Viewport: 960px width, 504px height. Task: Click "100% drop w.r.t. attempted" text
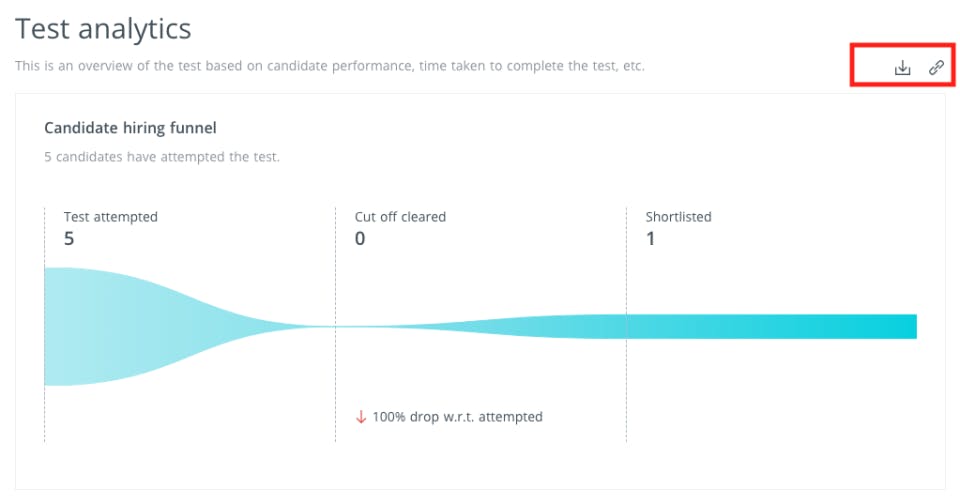(x=457, y=416)
